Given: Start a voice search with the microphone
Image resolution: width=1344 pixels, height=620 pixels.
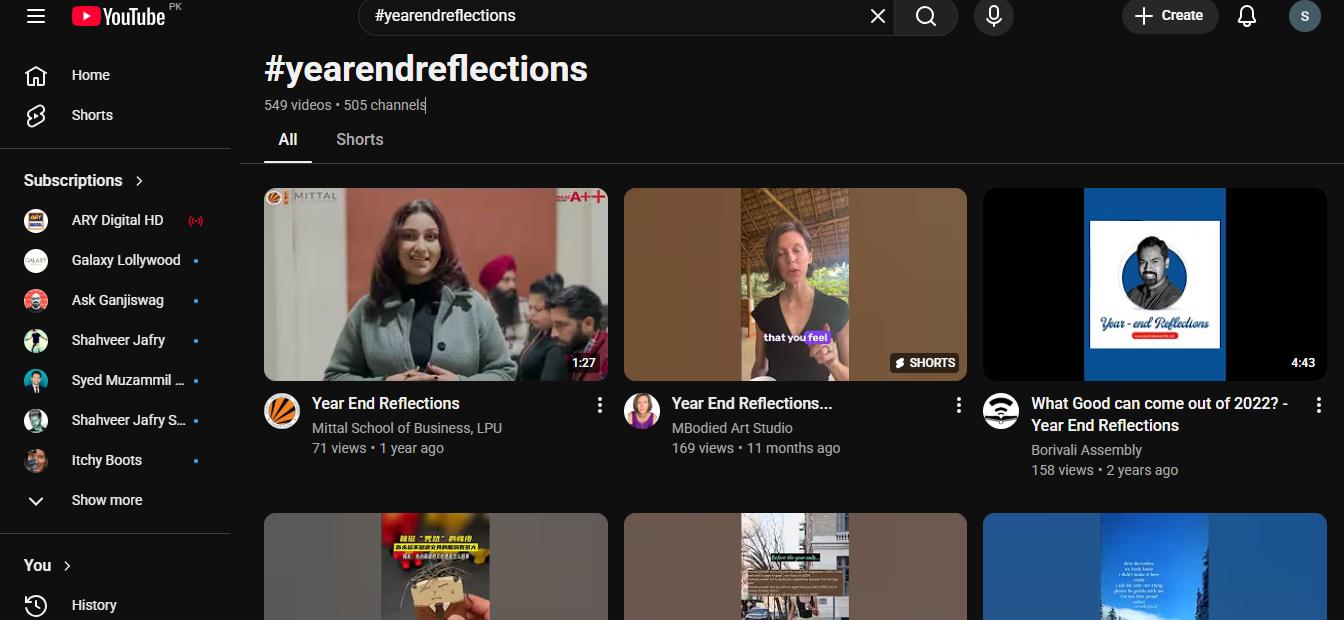Looking at the screenshot, I should 993,16.
